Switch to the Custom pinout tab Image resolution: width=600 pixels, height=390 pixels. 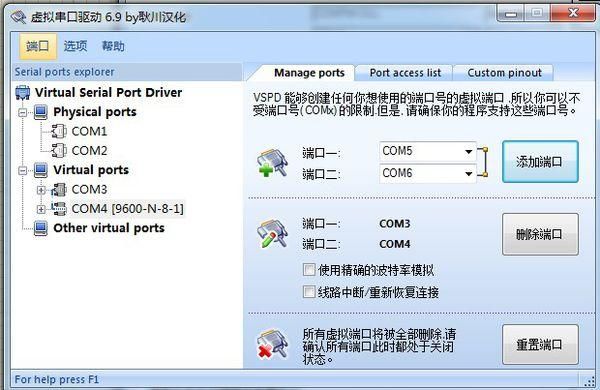[504, 73]
